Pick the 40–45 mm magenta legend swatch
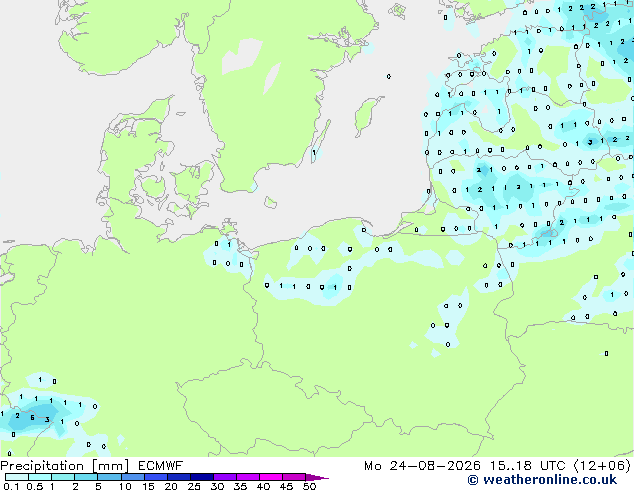Viewport: 634px width, 490px height. (271, 477)
